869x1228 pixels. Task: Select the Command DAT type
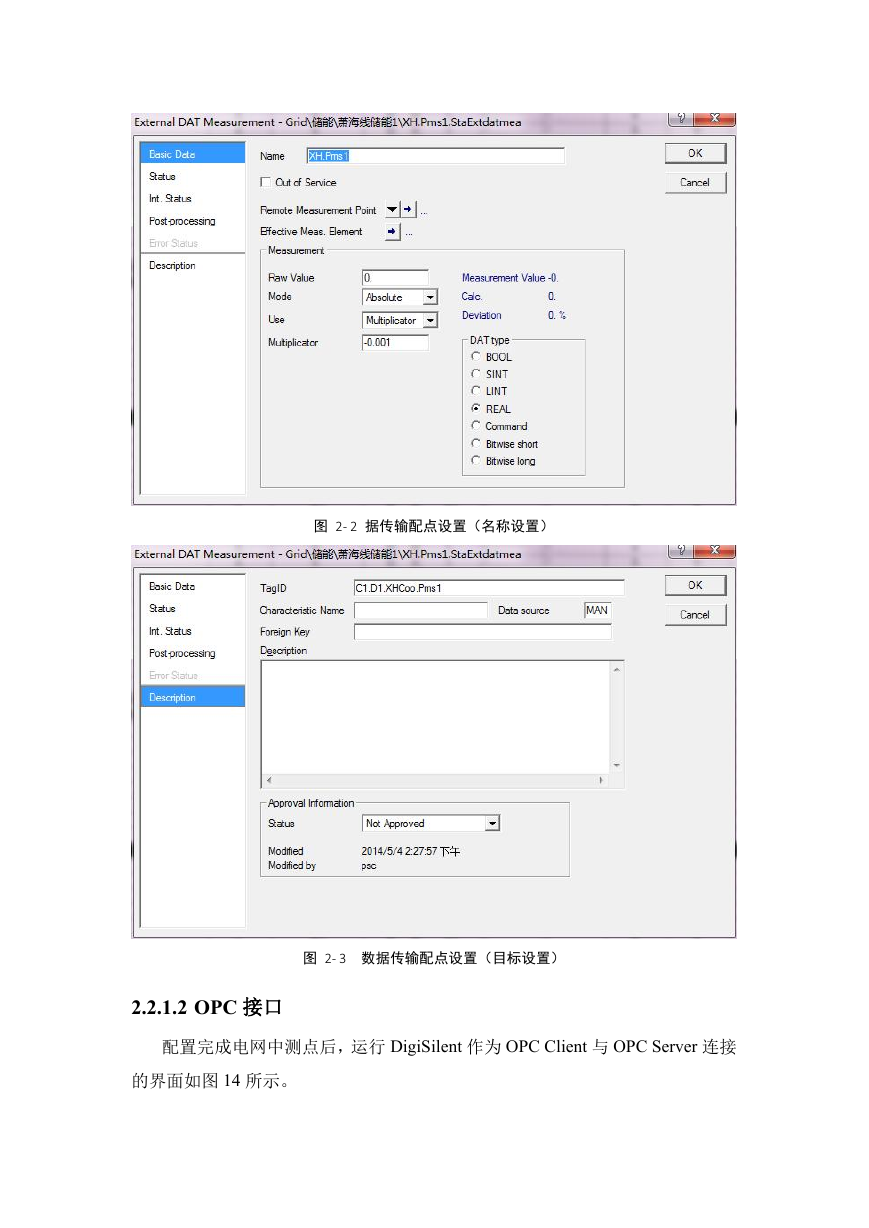[476, 426]
